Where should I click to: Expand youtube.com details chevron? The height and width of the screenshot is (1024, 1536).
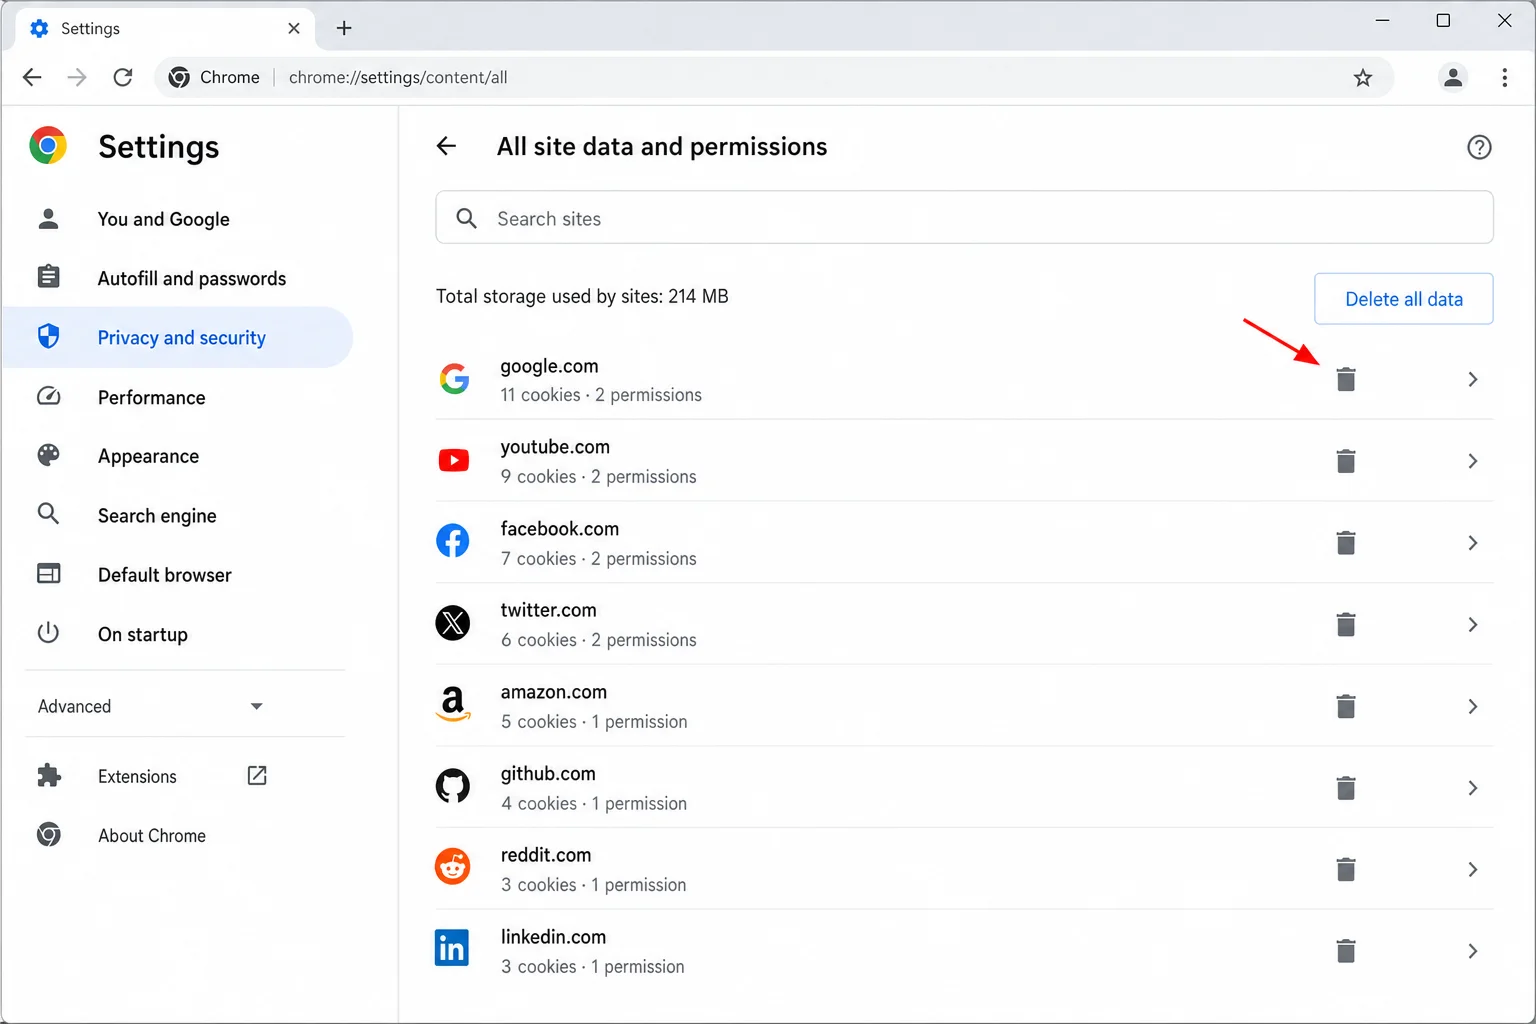[1473, 461]
